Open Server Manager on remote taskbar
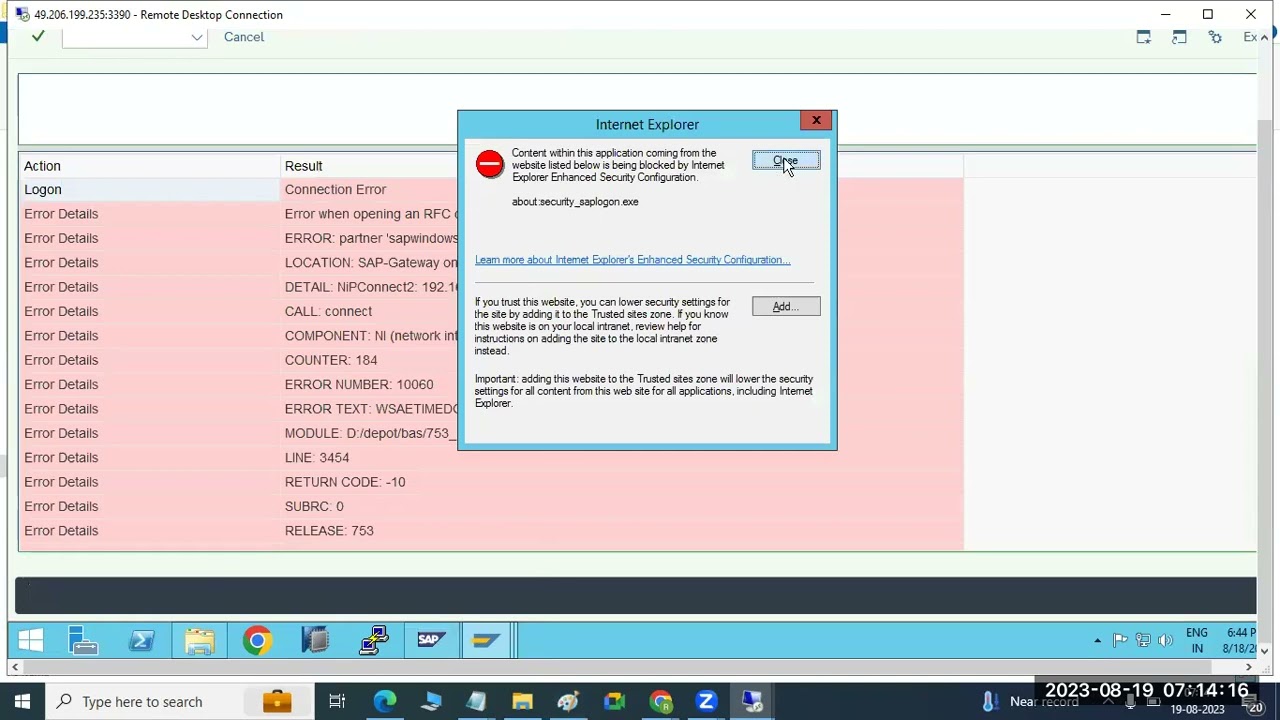1280x720 pixels. click(84, 640)
